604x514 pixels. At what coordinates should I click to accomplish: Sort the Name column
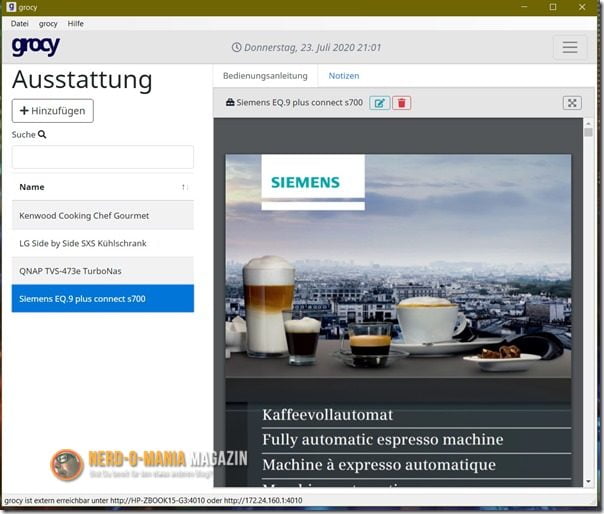[x=184, y=187]
